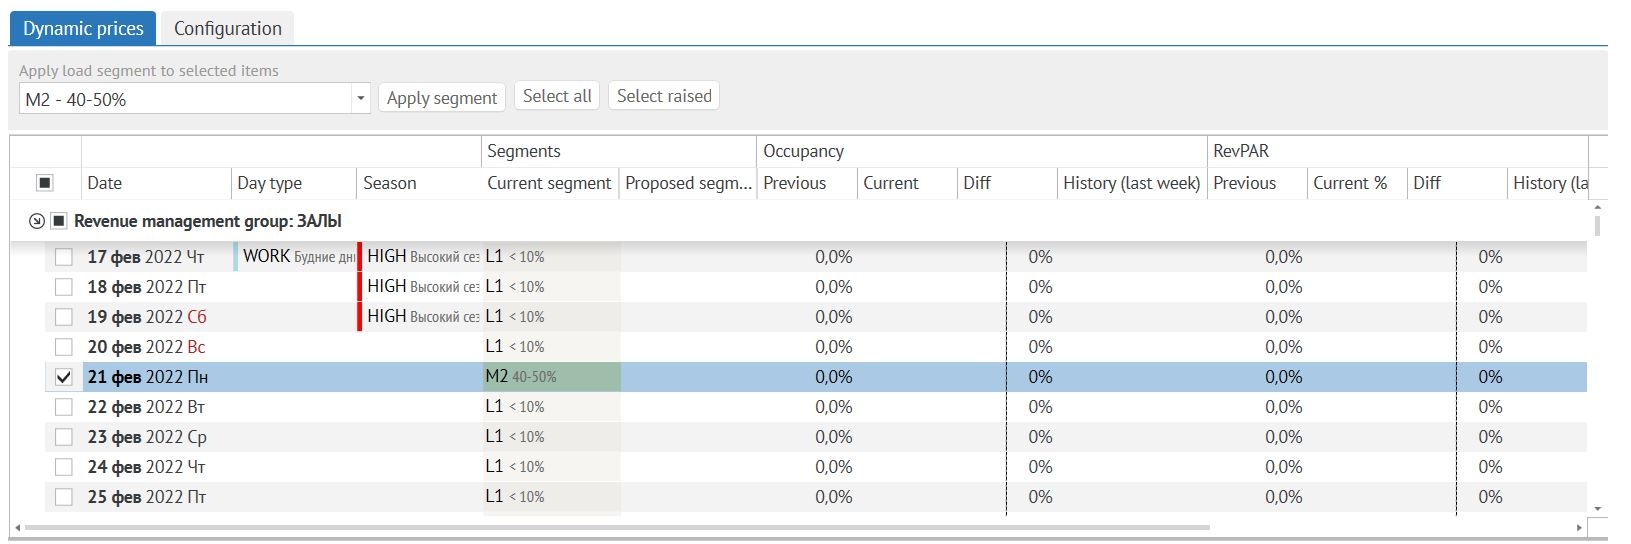Toggle the ЗАЛЫ group checkbox
1631x544 pixels.
[59, 221]
